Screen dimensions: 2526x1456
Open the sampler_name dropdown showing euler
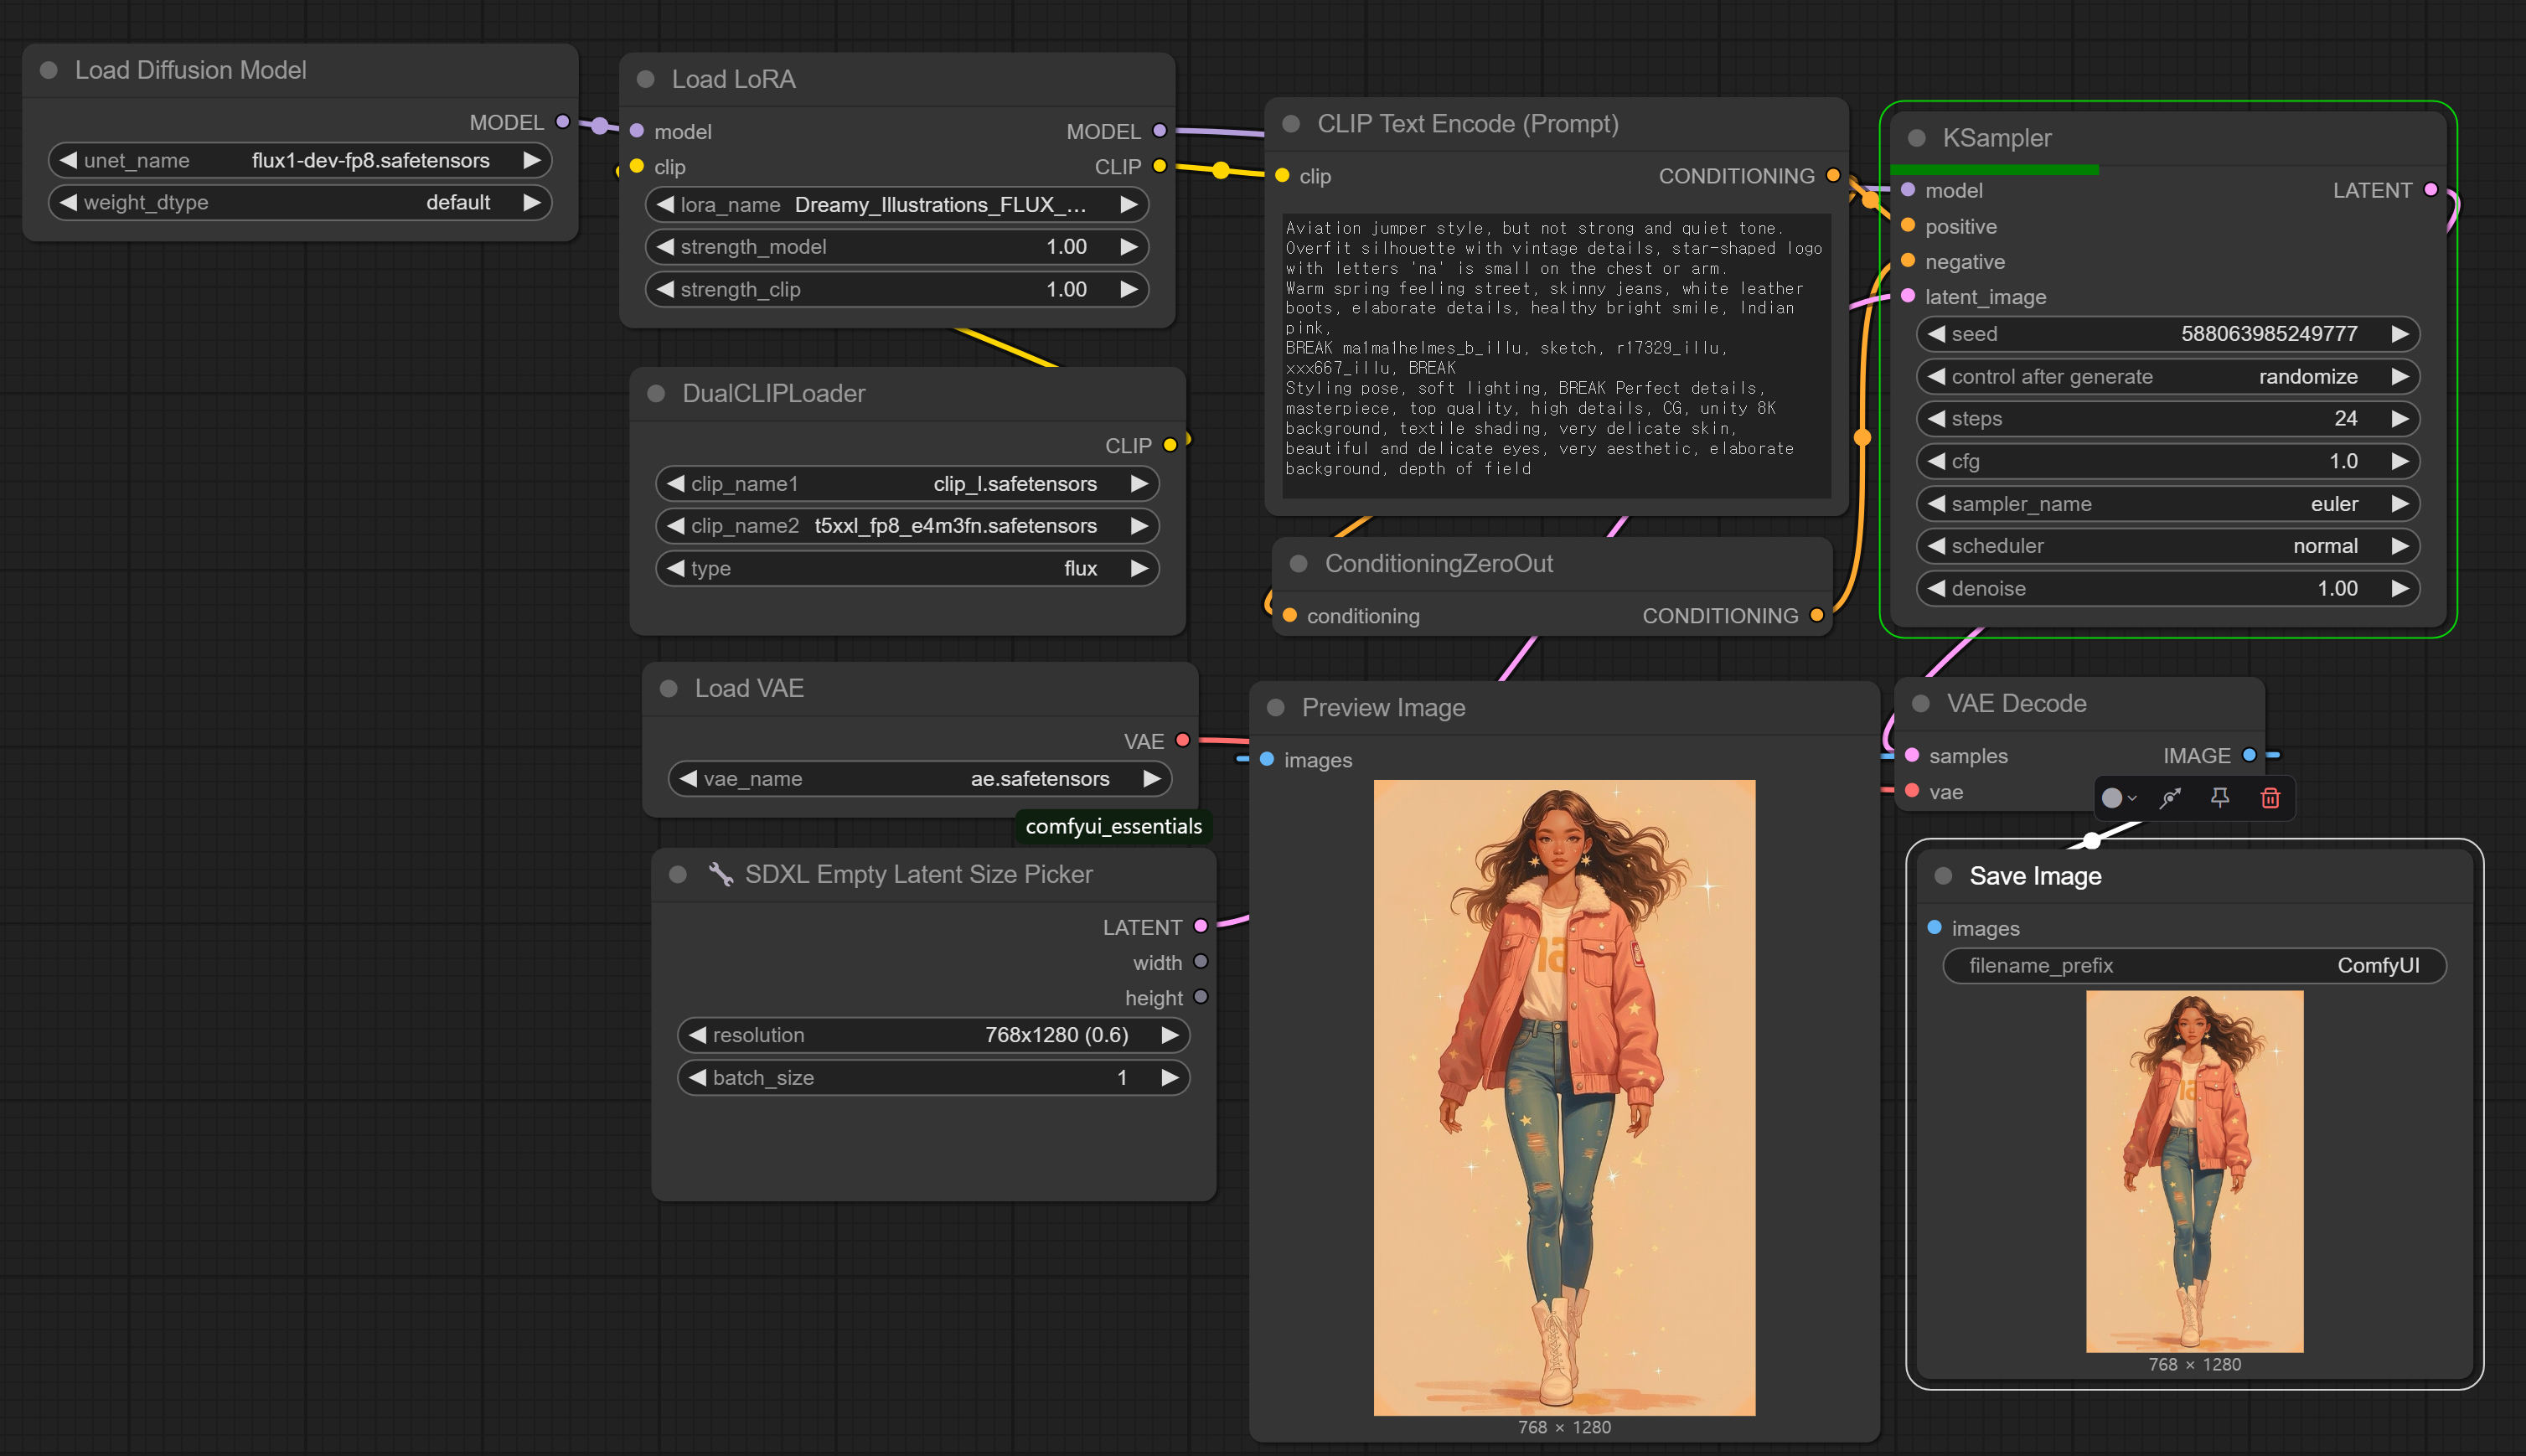2167,504
